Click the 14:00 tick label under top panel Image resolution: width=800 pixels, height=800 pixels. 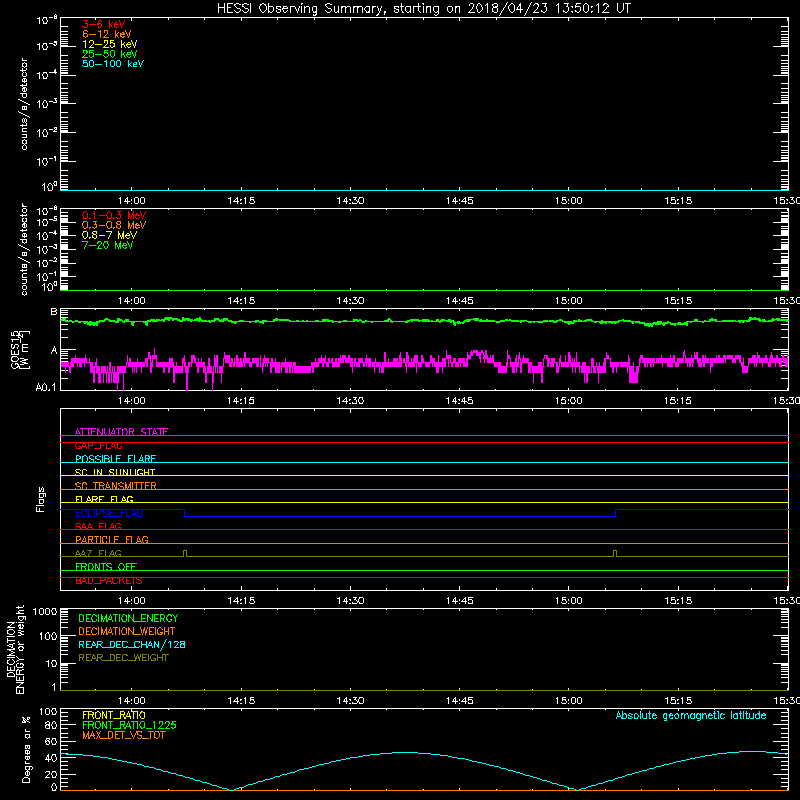(x=132, y=201)
